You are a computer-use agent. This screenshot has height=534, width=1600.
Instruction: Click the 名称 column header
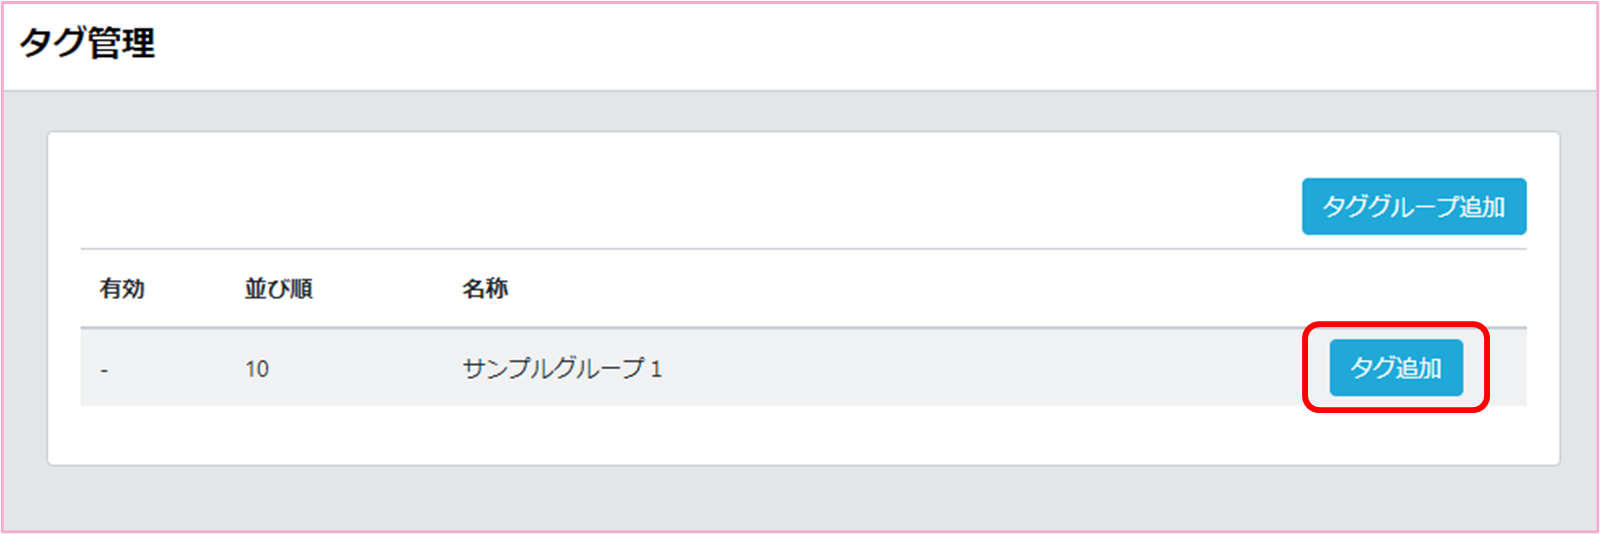485,289
